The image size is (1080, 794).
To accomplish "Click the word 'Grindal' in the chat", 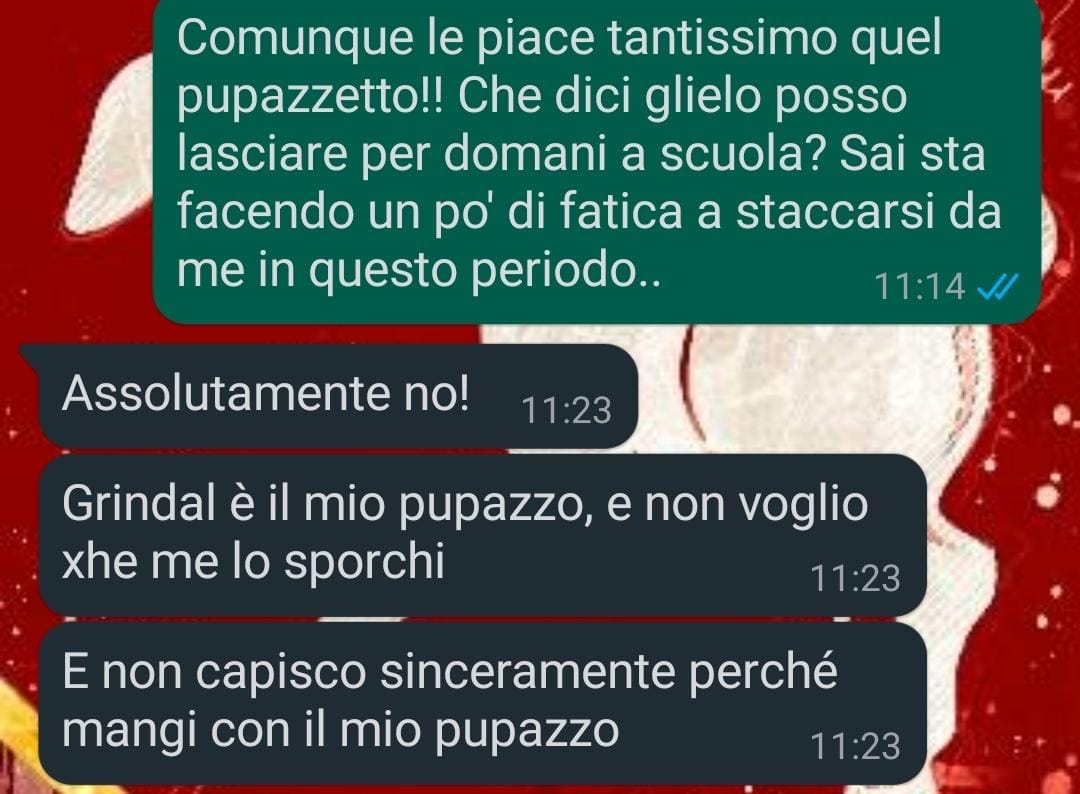I will pyautogui.click(x=139, y=503).
